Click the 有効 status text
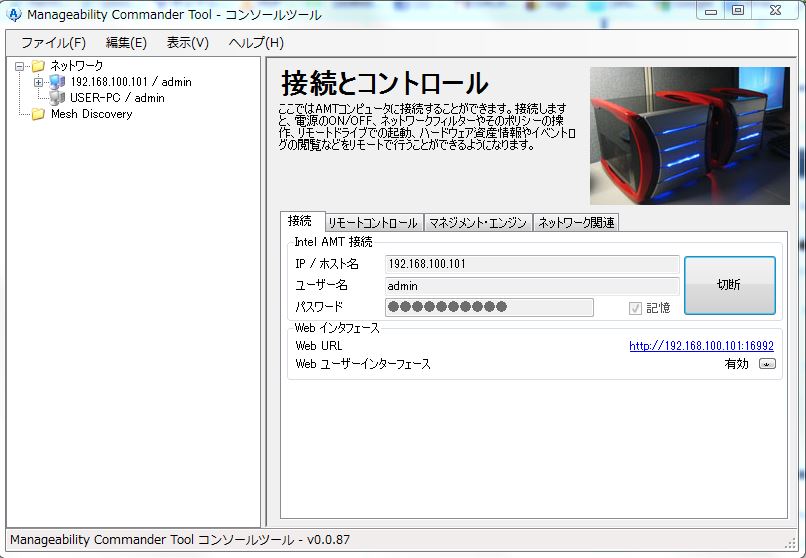Screen dimensions: 806x558 pos(736,364)
